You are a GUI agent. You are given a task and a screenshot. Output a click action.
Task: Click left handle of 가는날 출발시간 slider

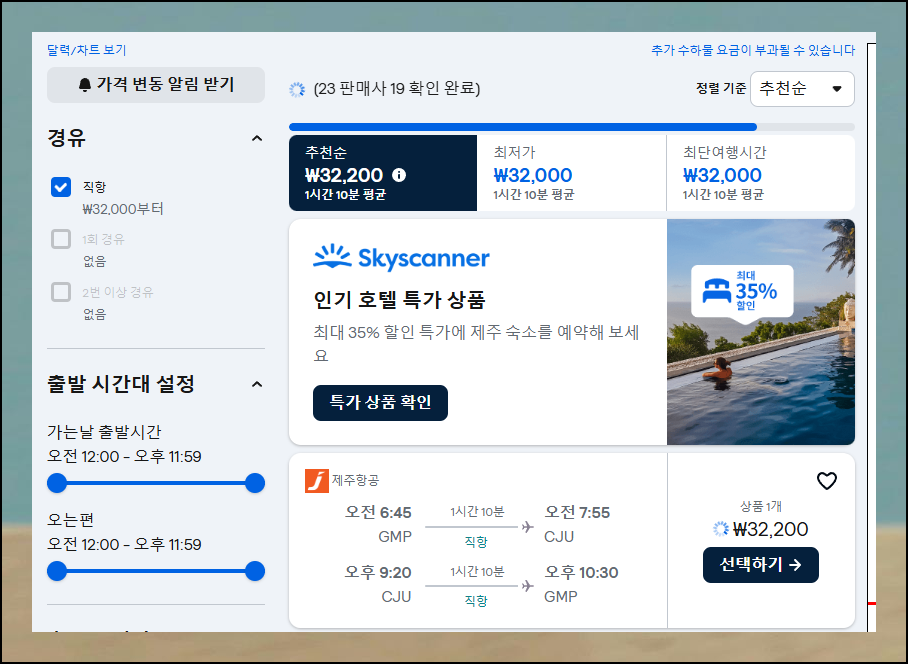pos(57,483)
